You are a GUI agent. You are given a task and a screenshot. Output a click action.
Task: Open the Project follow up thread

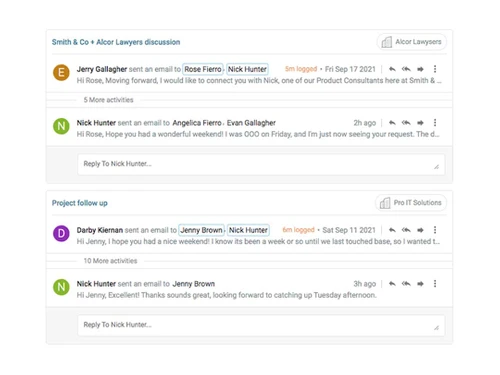(80, 203)
